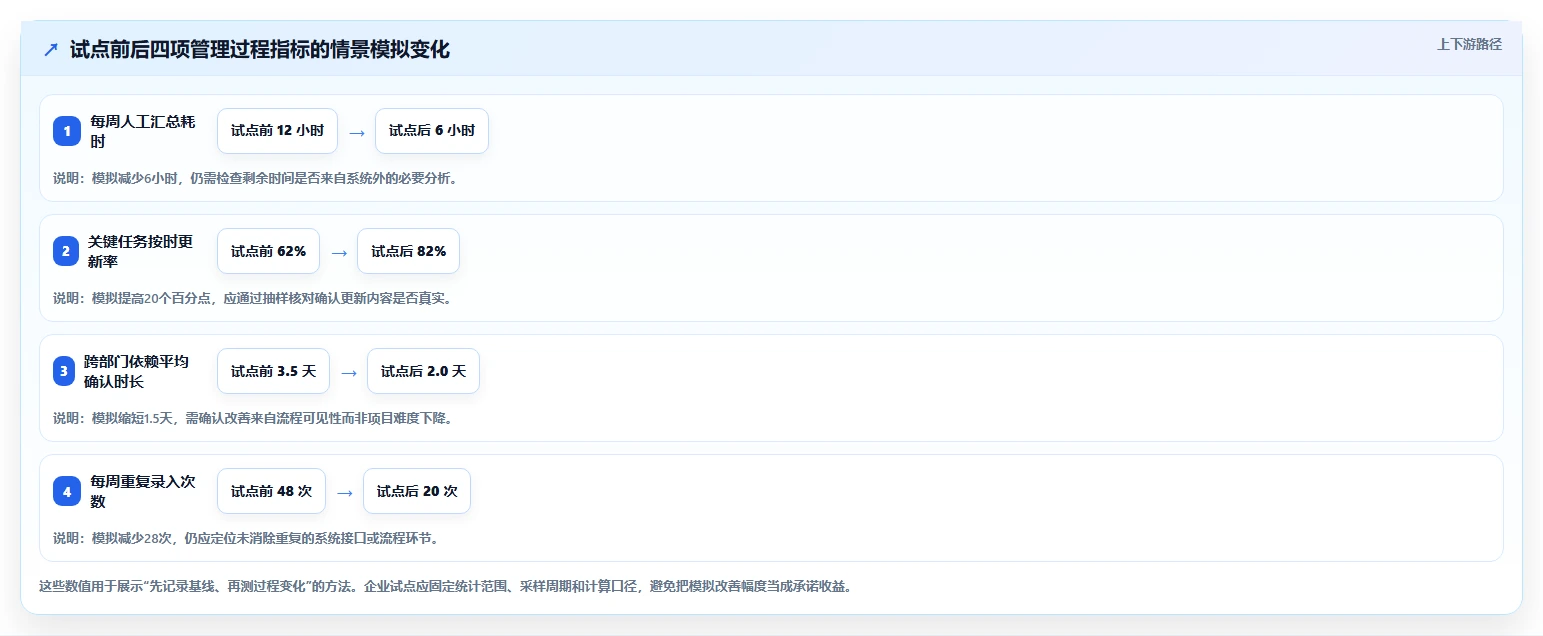Click the footer text starting 这些数值用于展示
This screenshot has height=636, width=1543.
[445, 586]
